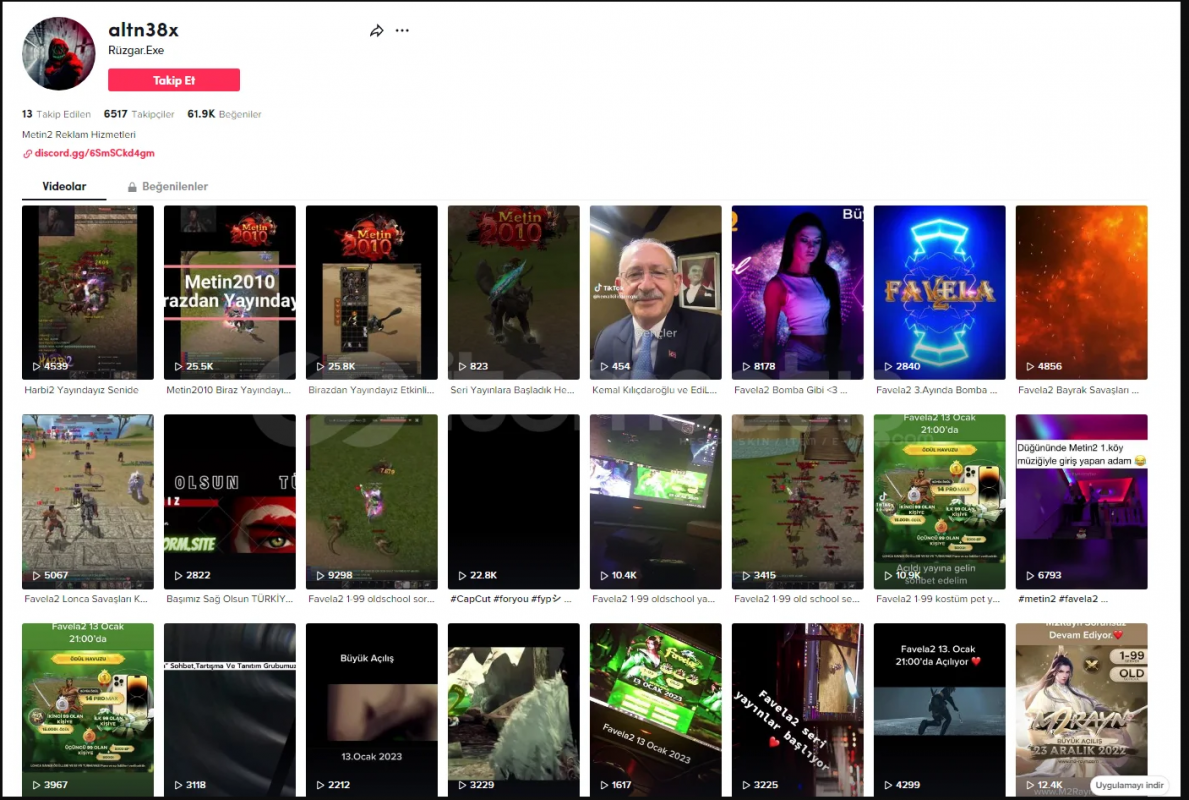The width and height of the screenshot is (1189, 800).
Task: Open the altn38x profile avatar
Action: [59, 54]
